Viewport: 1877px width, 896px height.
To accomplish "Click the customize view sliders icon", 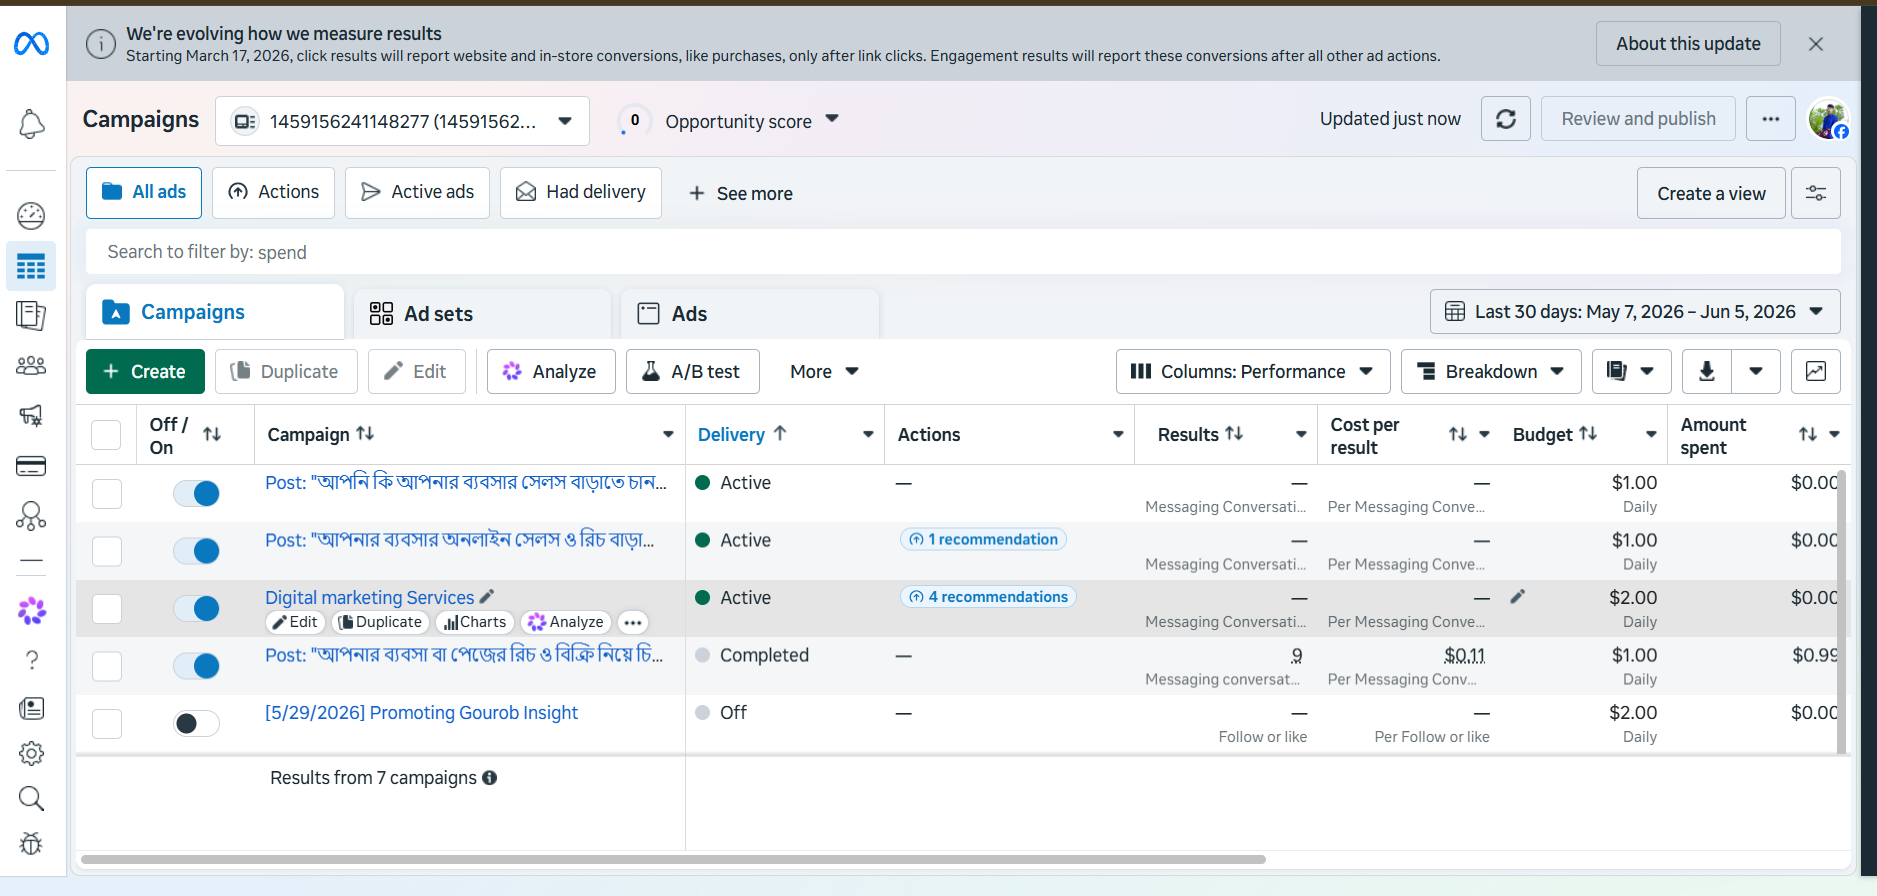I will click(x=1815, y=193).
